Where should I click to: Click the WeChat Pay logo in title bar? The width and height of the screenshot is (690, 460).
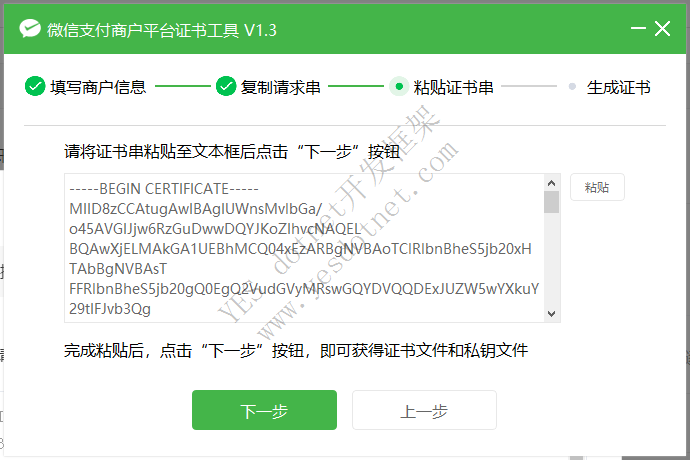pyautogui.click(x=30, y=29)
